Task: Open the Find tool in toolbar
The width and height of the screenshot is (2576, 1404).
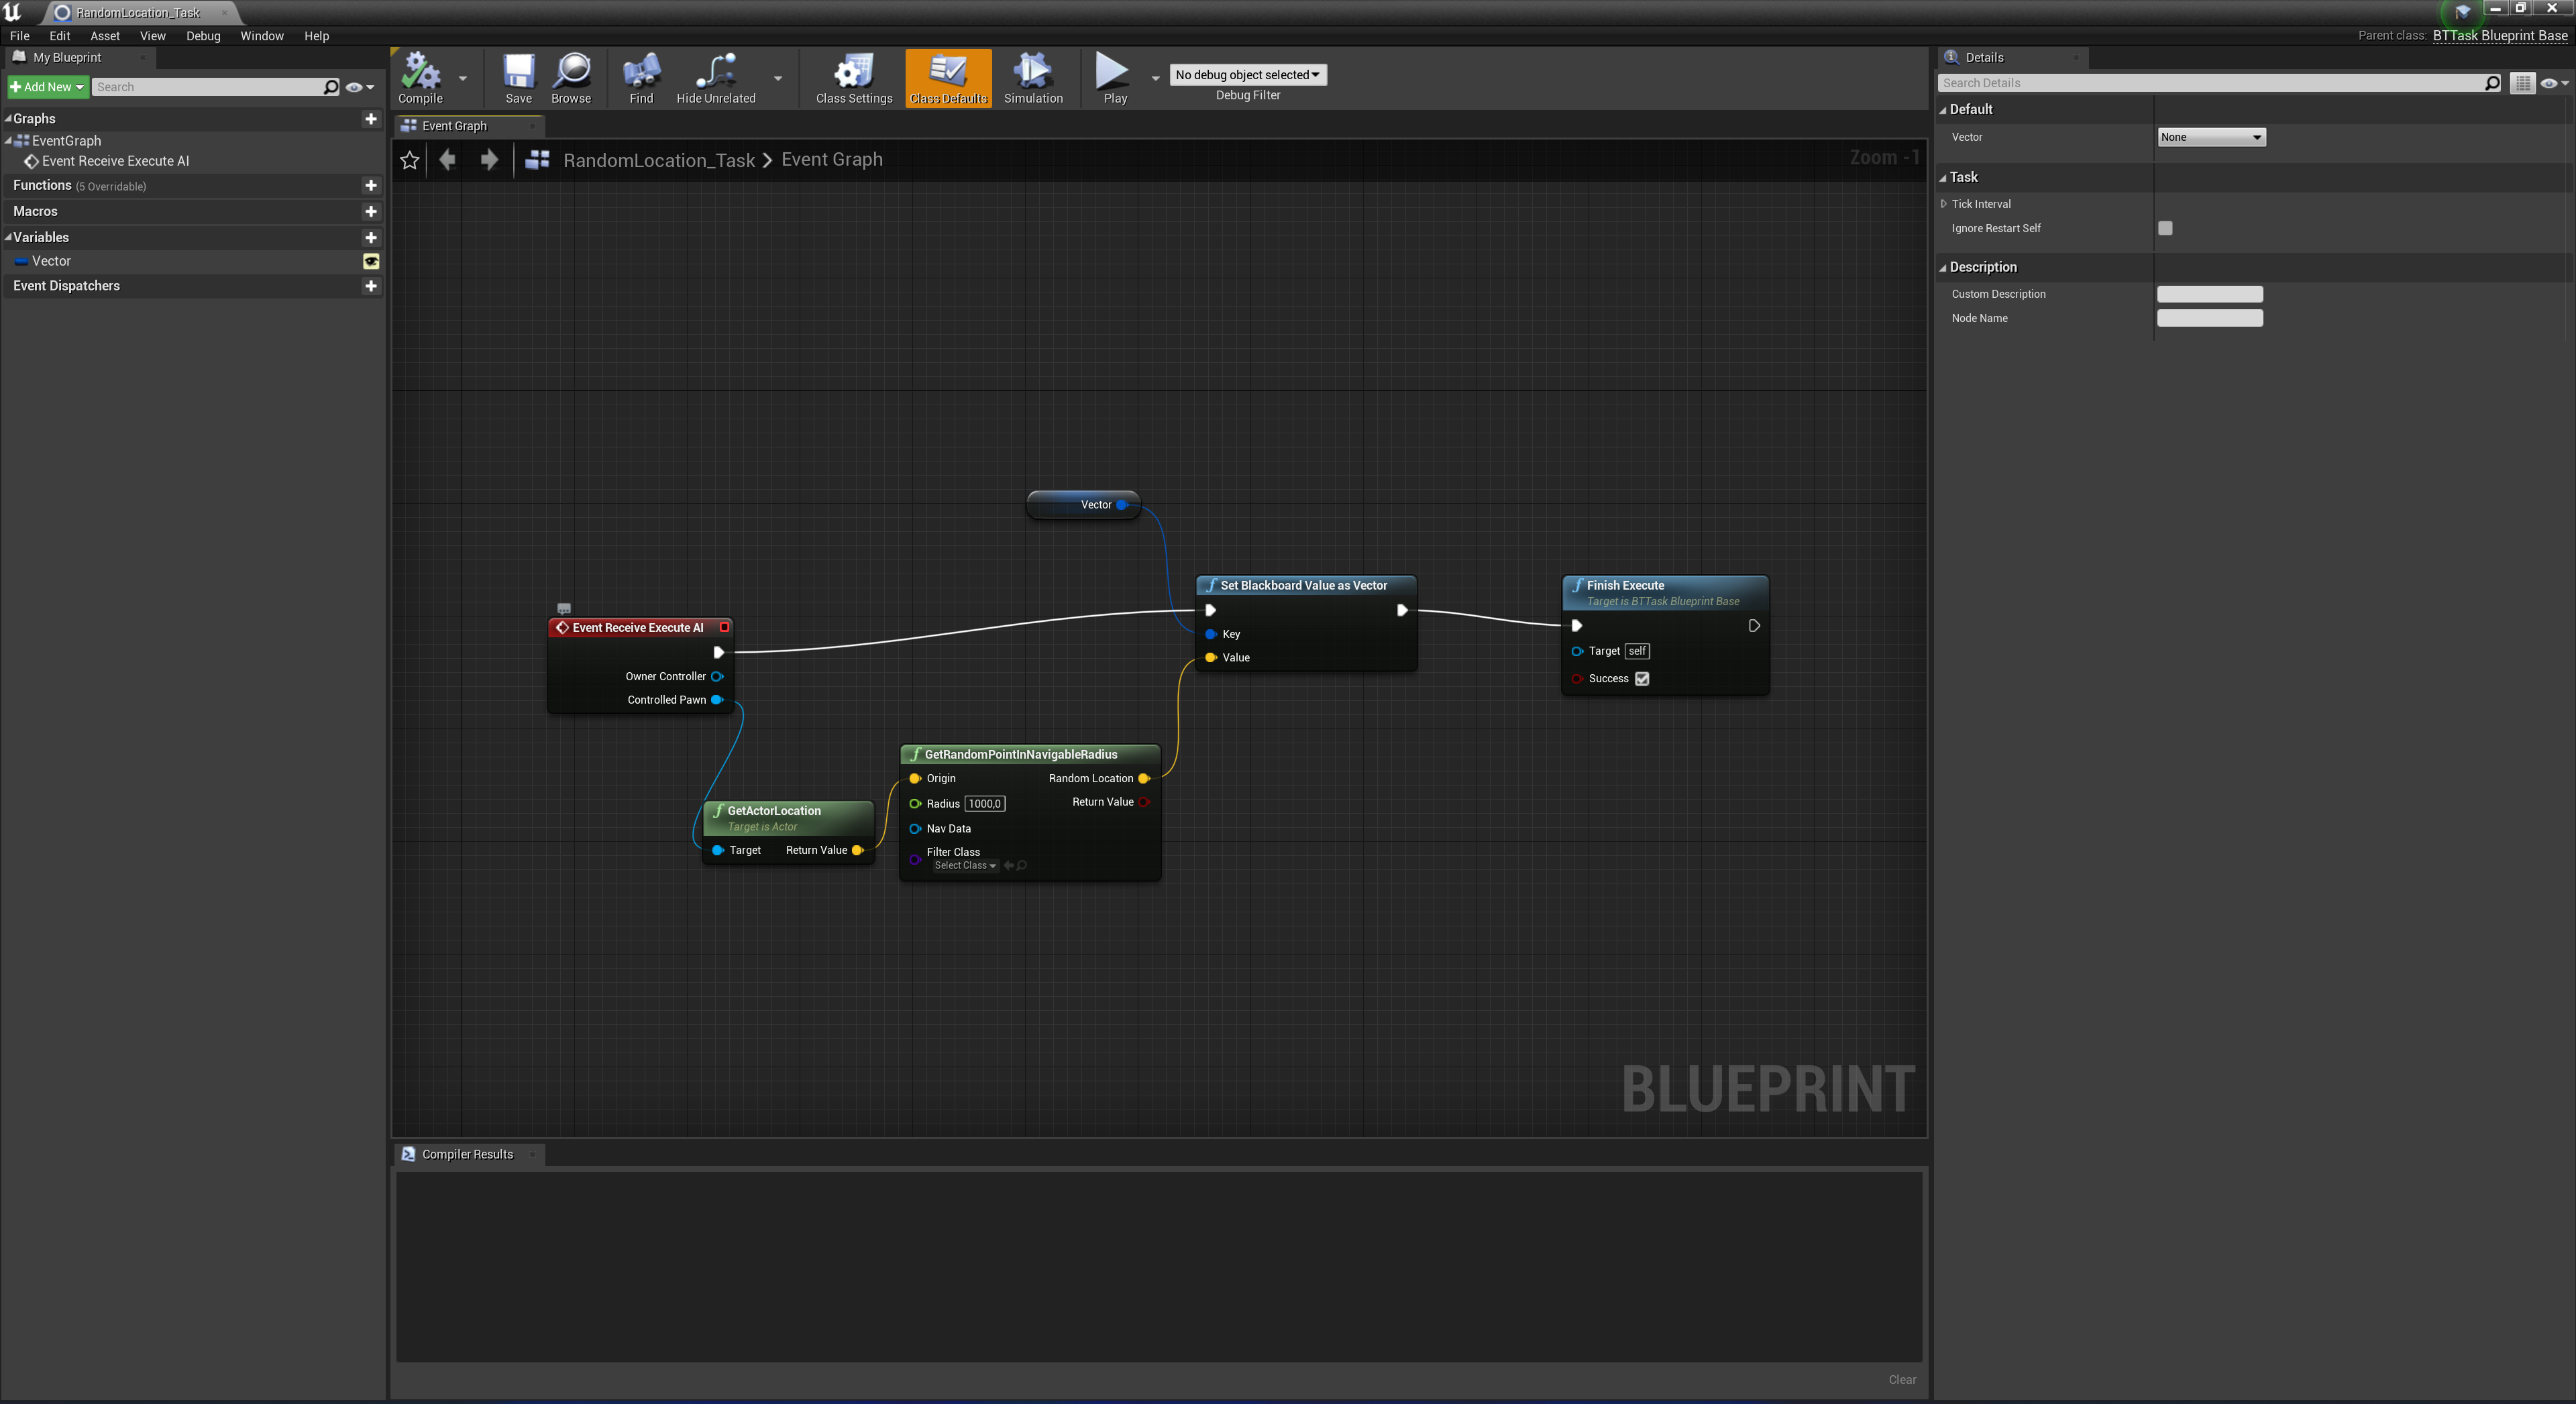Action: point(641,78)
